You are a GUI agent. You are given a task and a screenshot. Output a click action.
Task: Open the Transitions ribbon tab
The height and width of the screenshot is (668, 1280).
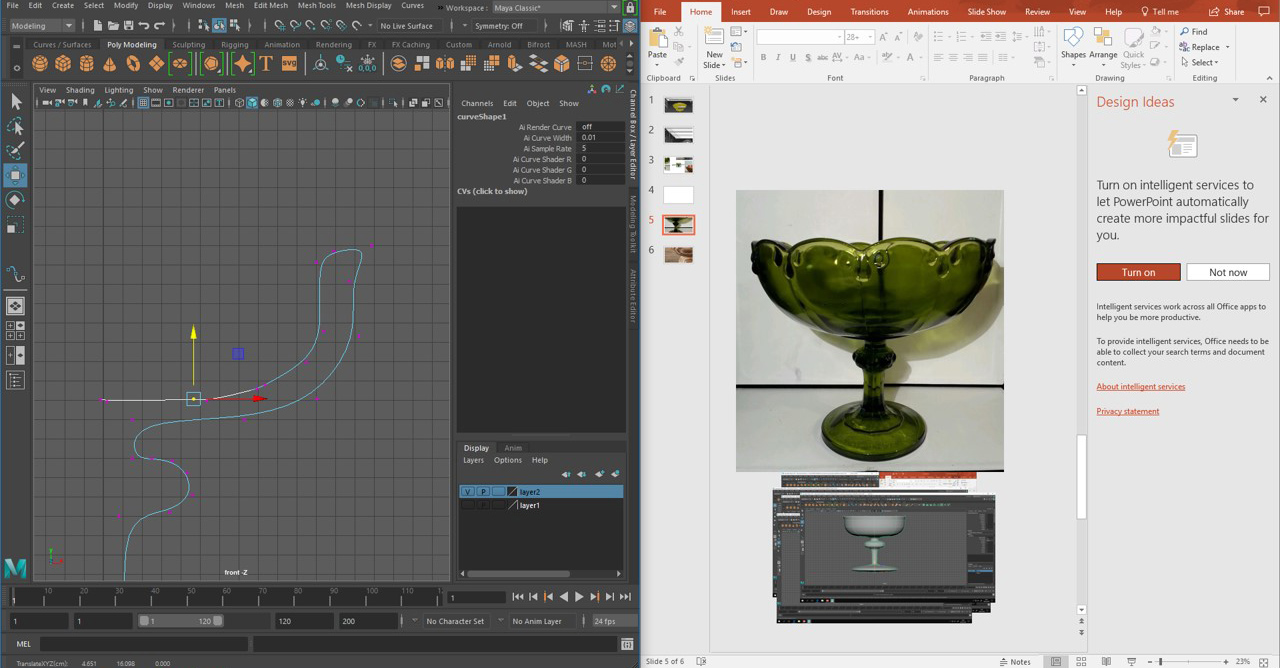point(869,12)
